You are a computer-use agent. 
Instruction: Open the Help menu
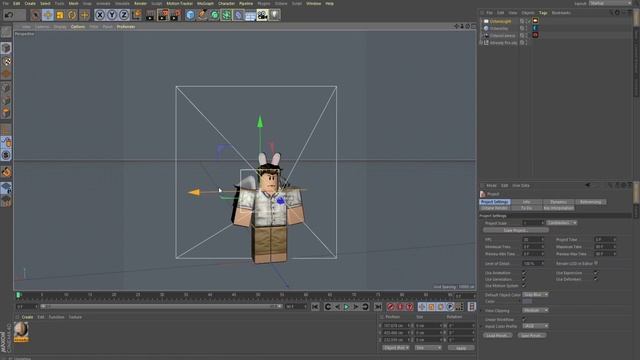329,3
